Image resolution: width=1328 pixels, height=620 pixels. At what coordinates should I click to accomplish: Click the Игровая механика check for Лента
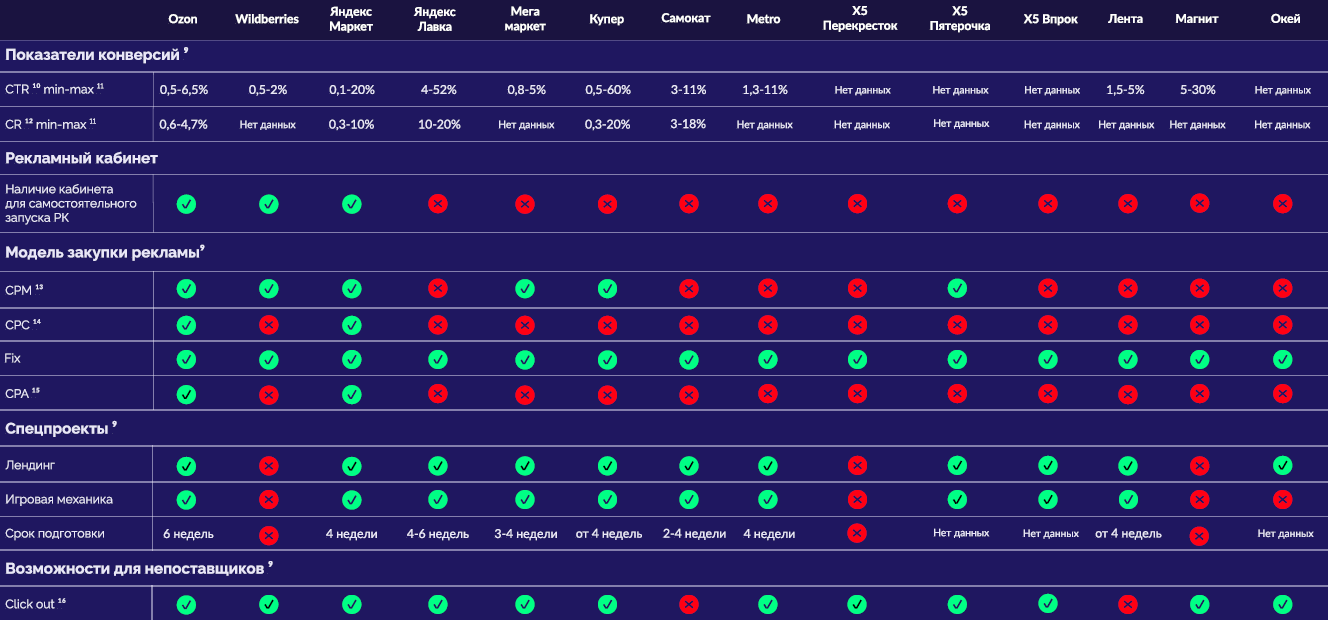1128,499
